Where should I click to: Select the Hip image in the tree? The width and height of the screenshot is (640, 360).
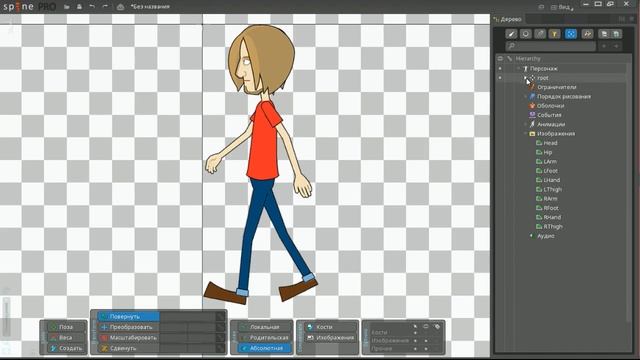pos(548,152)
